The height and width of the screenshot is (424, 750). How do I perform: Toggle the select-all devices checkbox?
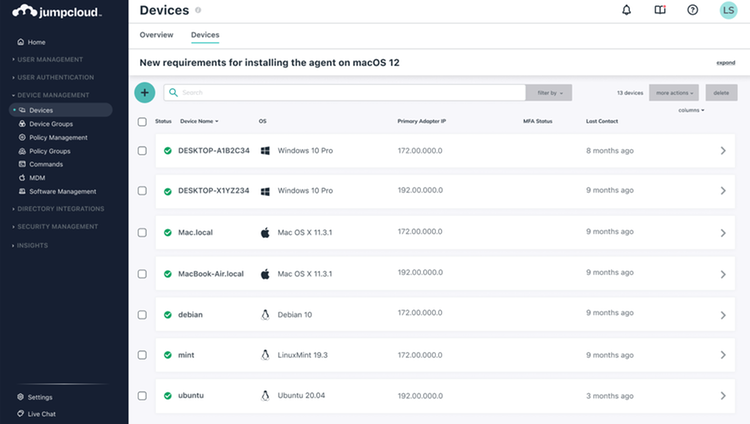tap(142, 122)
